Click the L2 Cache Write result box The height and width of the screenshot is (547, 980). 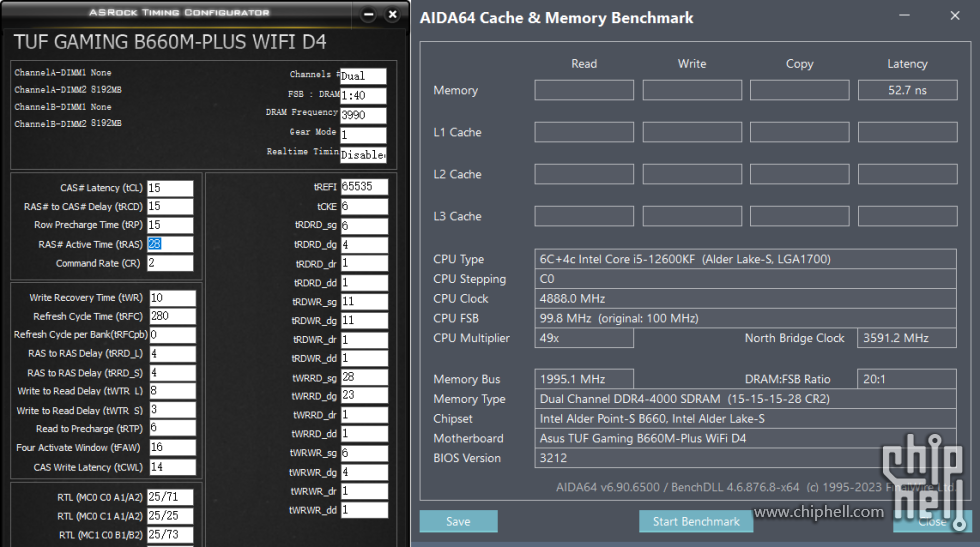[692, 174]
